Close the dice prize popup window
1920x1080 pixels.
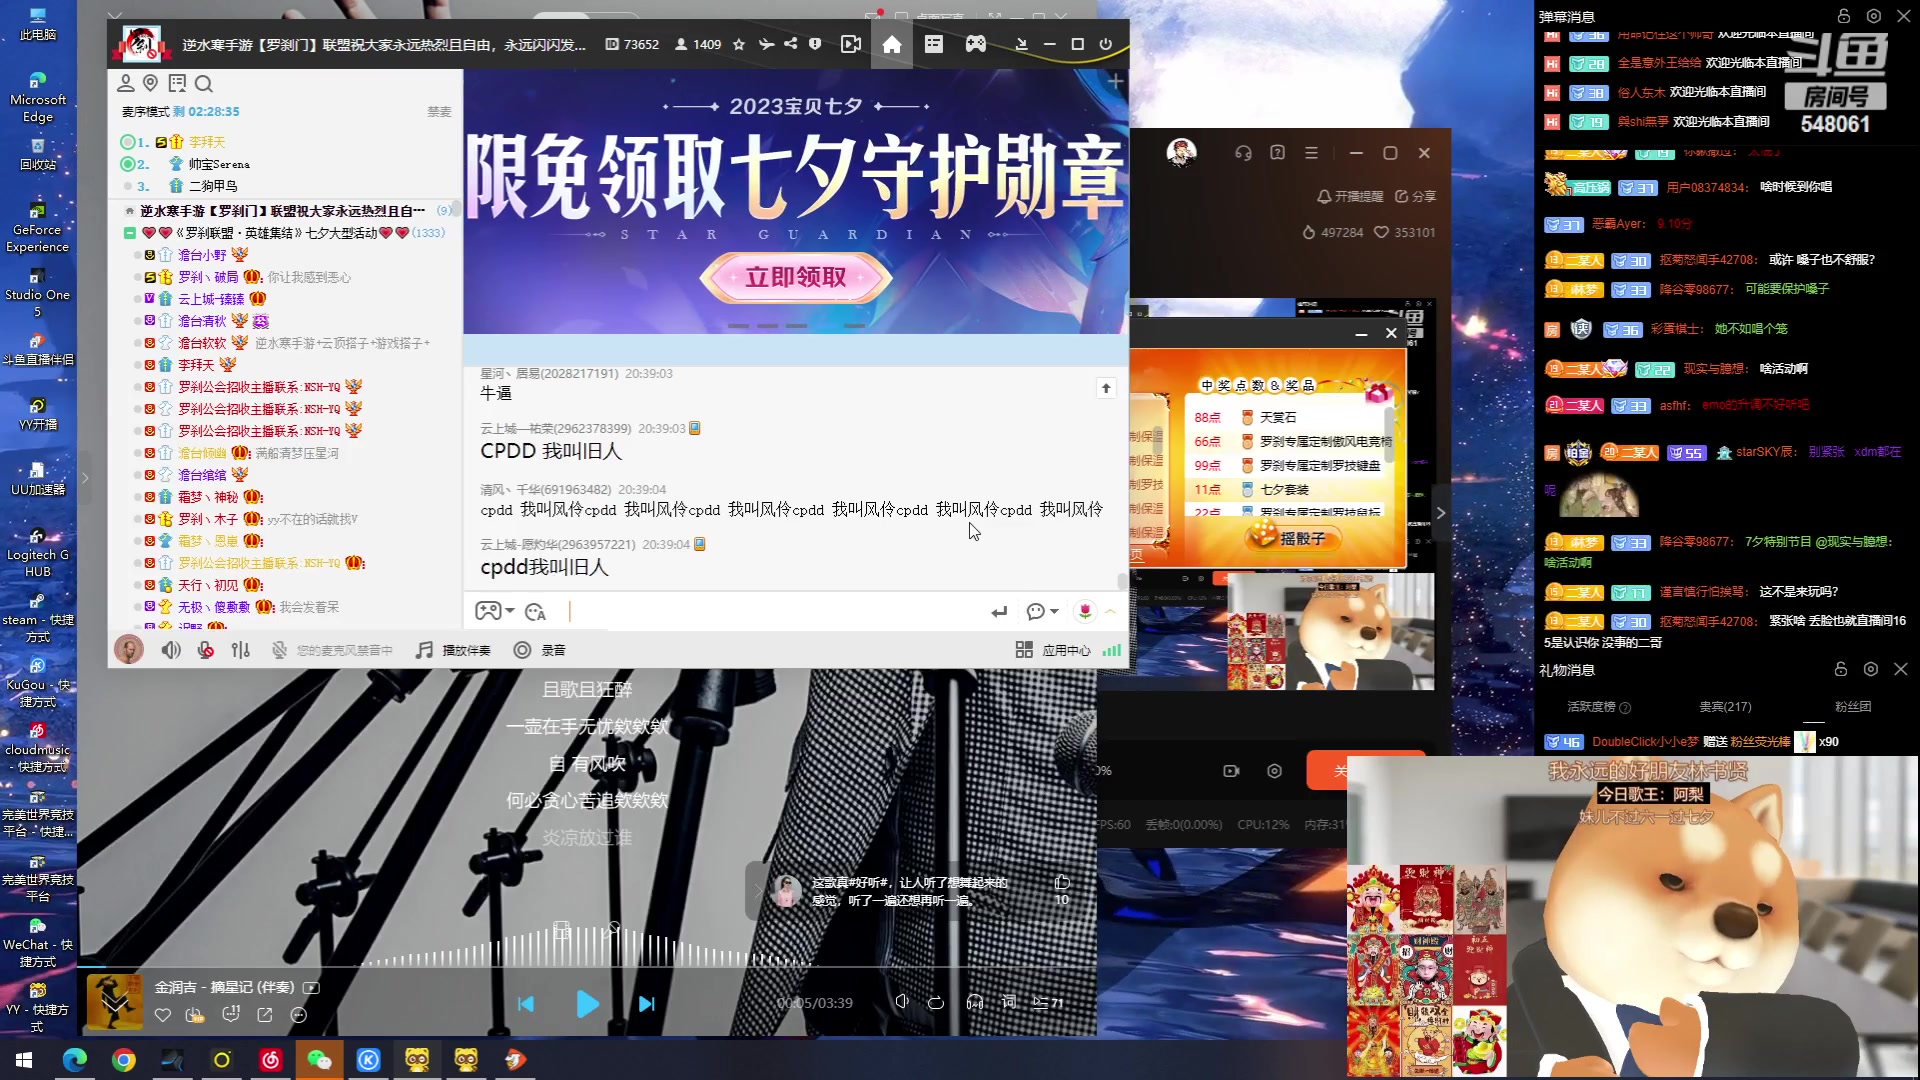(1391, 333)
